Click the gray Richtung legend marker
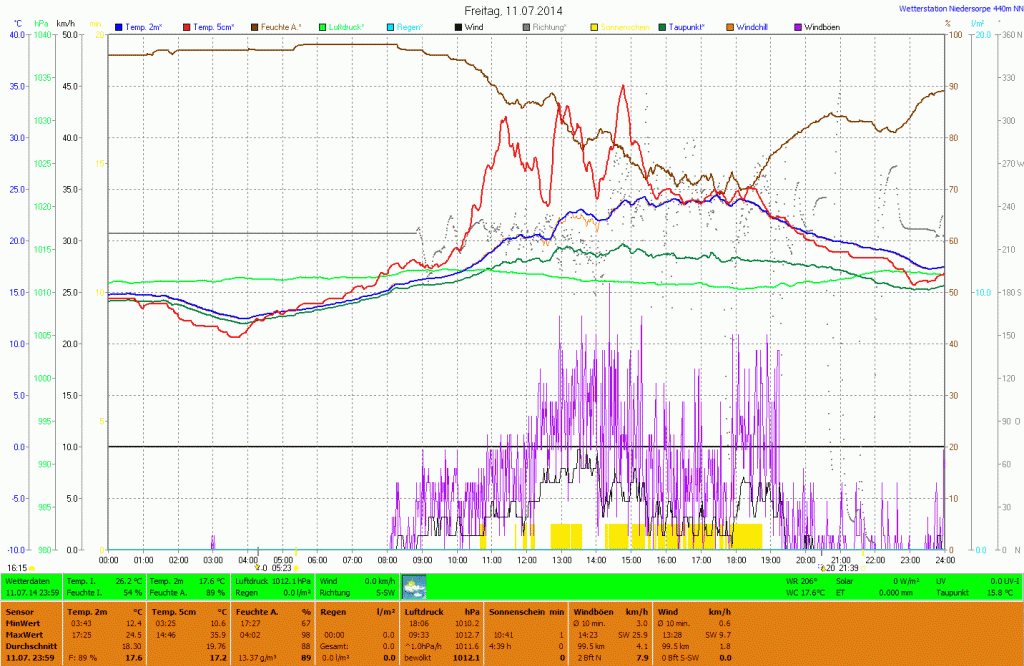 click(526, 27)
